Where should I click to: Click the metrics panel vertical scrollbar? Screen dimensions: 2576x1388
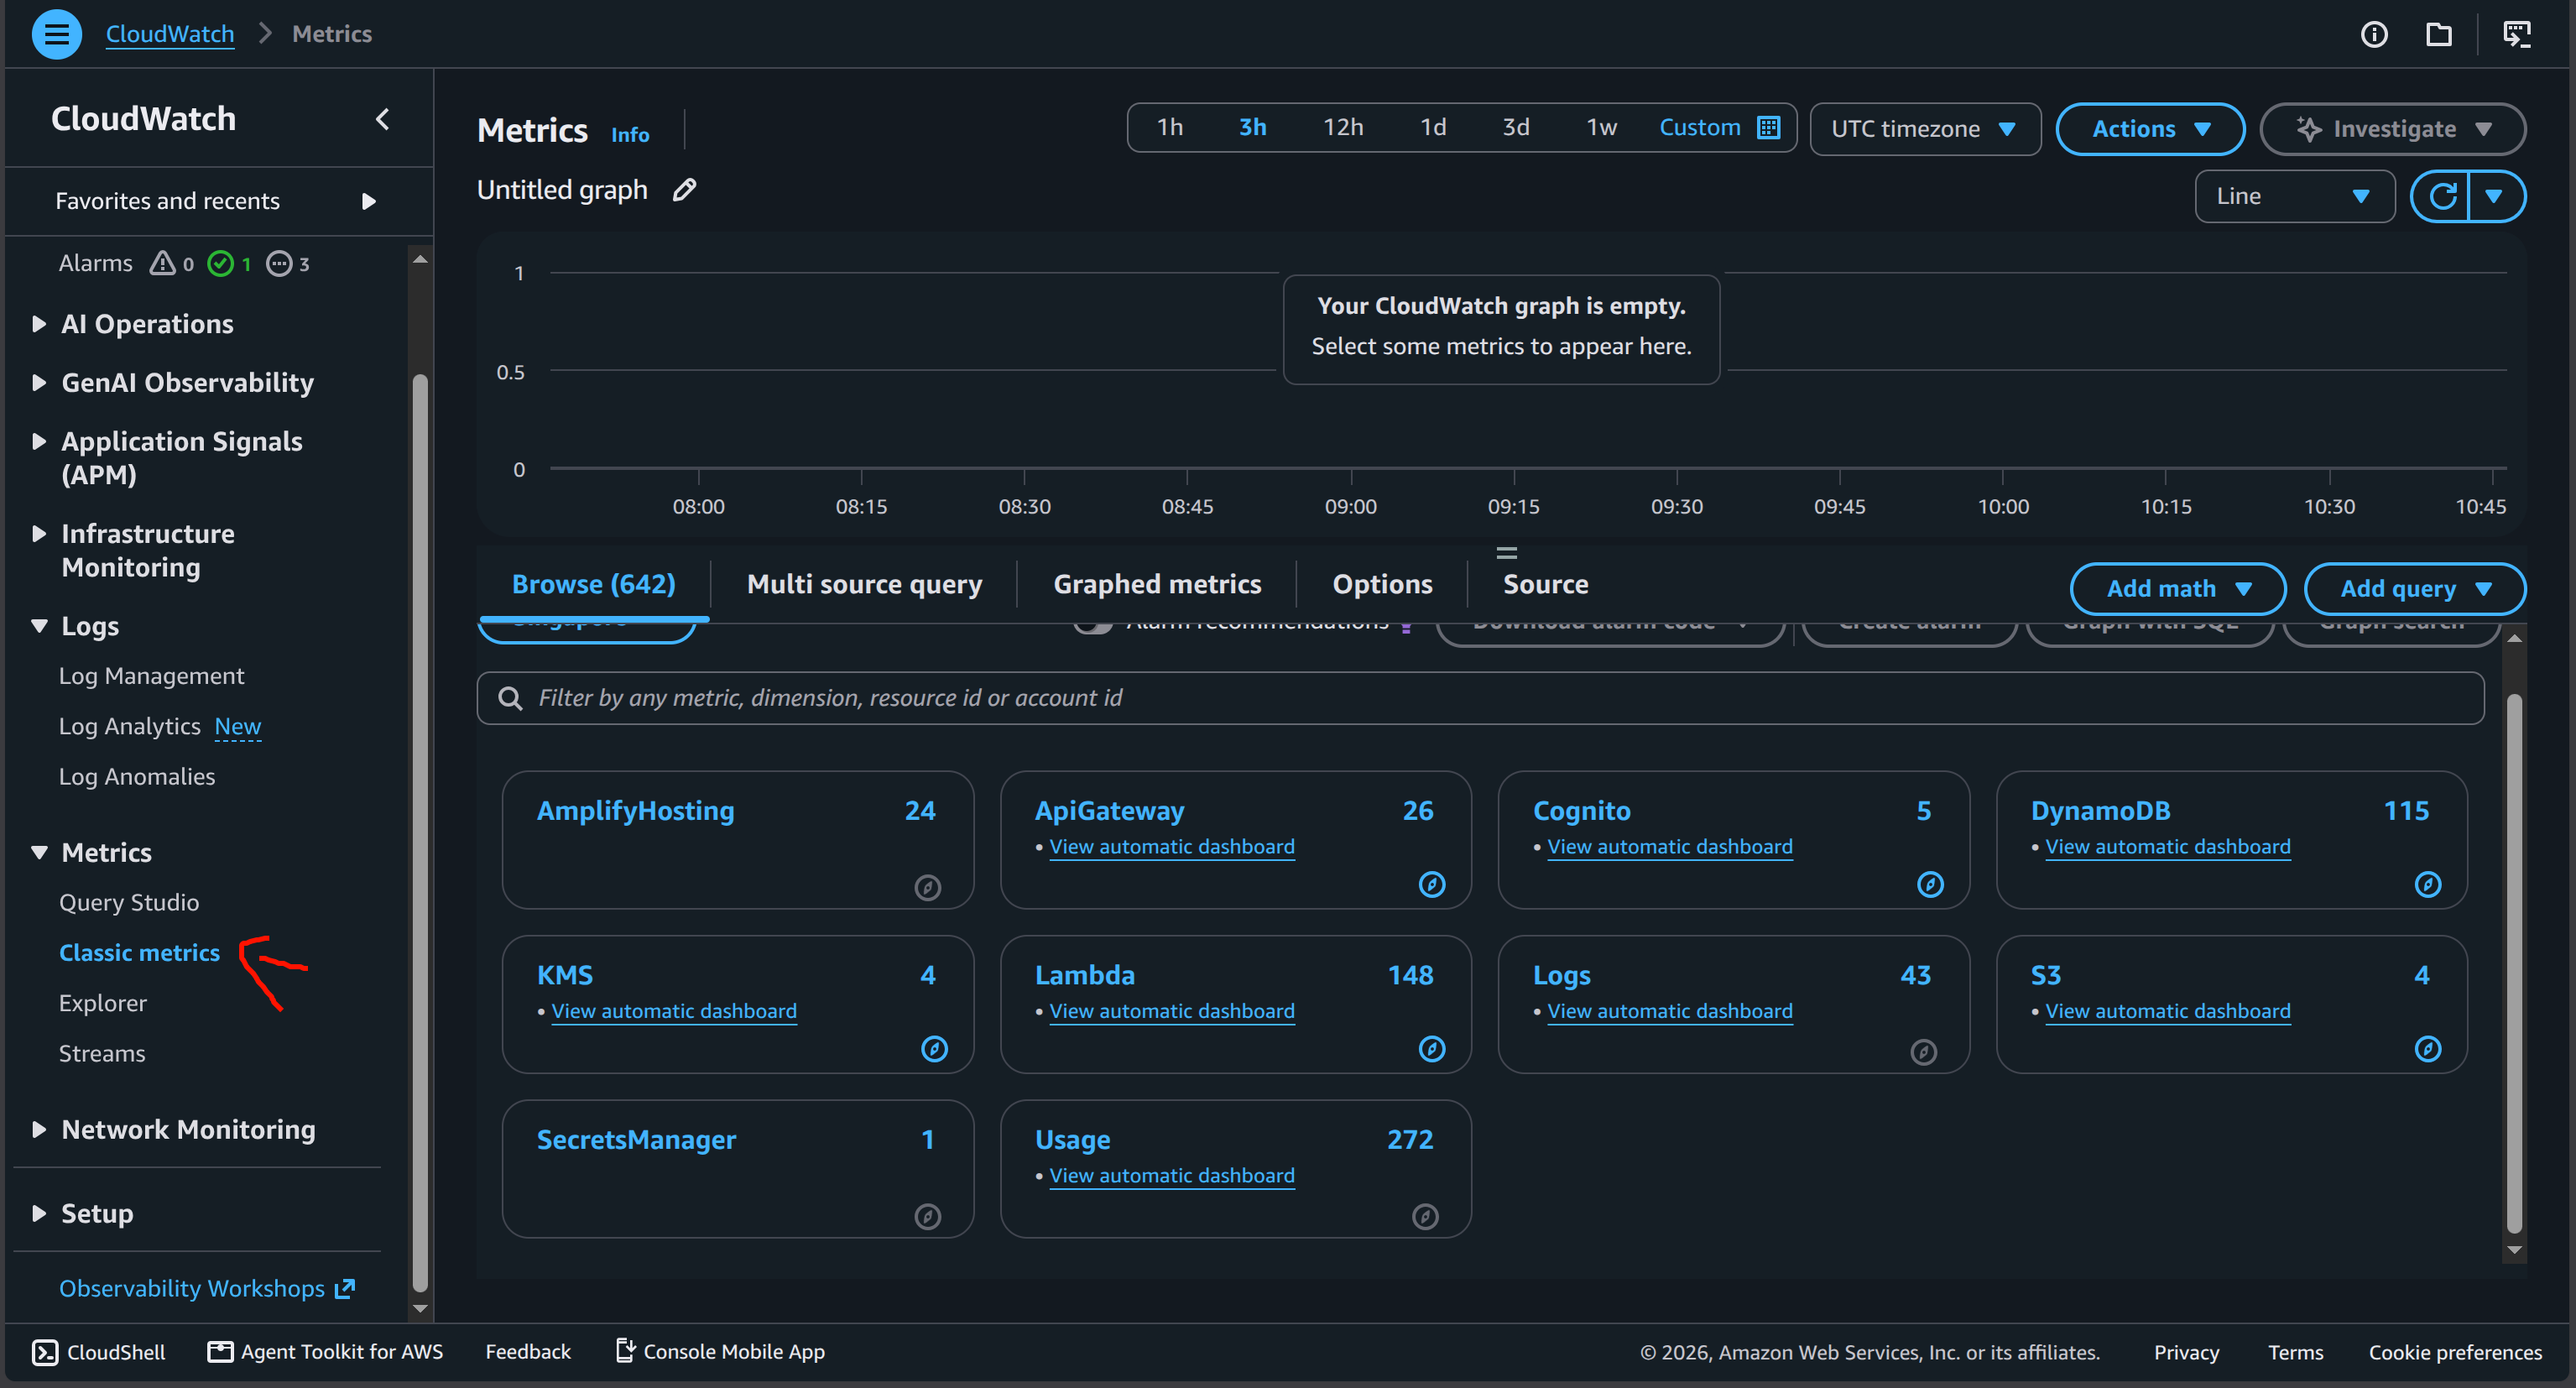click(x=2513, y=963)
